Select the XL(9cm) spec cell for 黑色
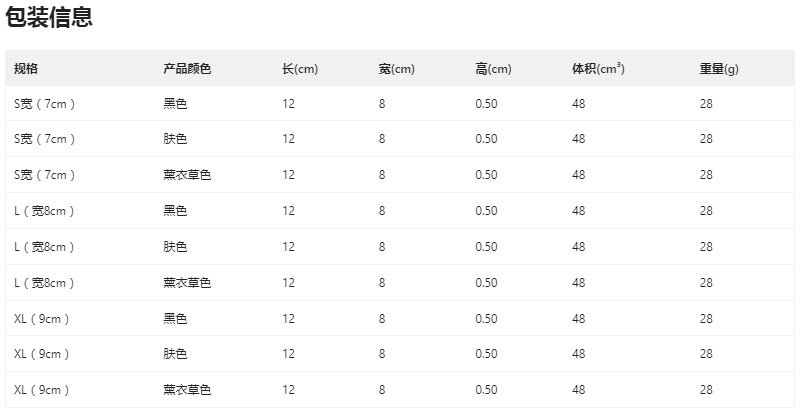This screenshot has width=802, height=415. 42,319
